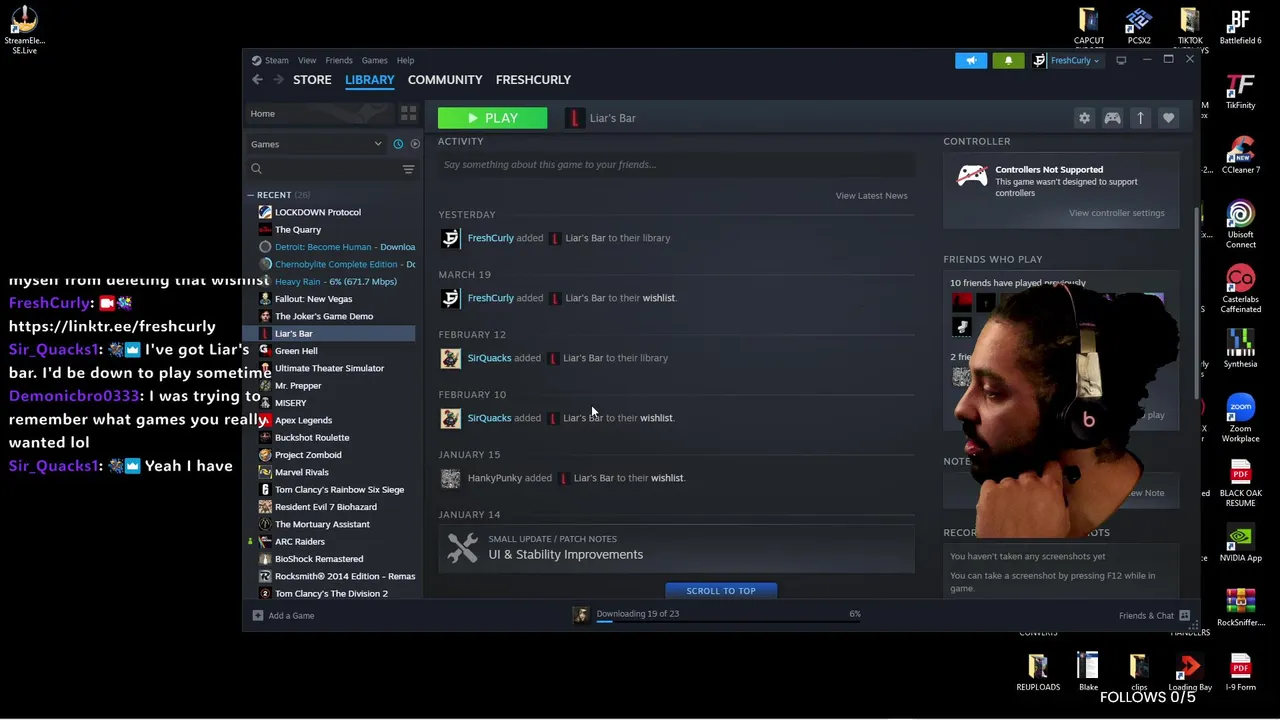Open the FRESHCURLY profile tab

tap(533, 80)
